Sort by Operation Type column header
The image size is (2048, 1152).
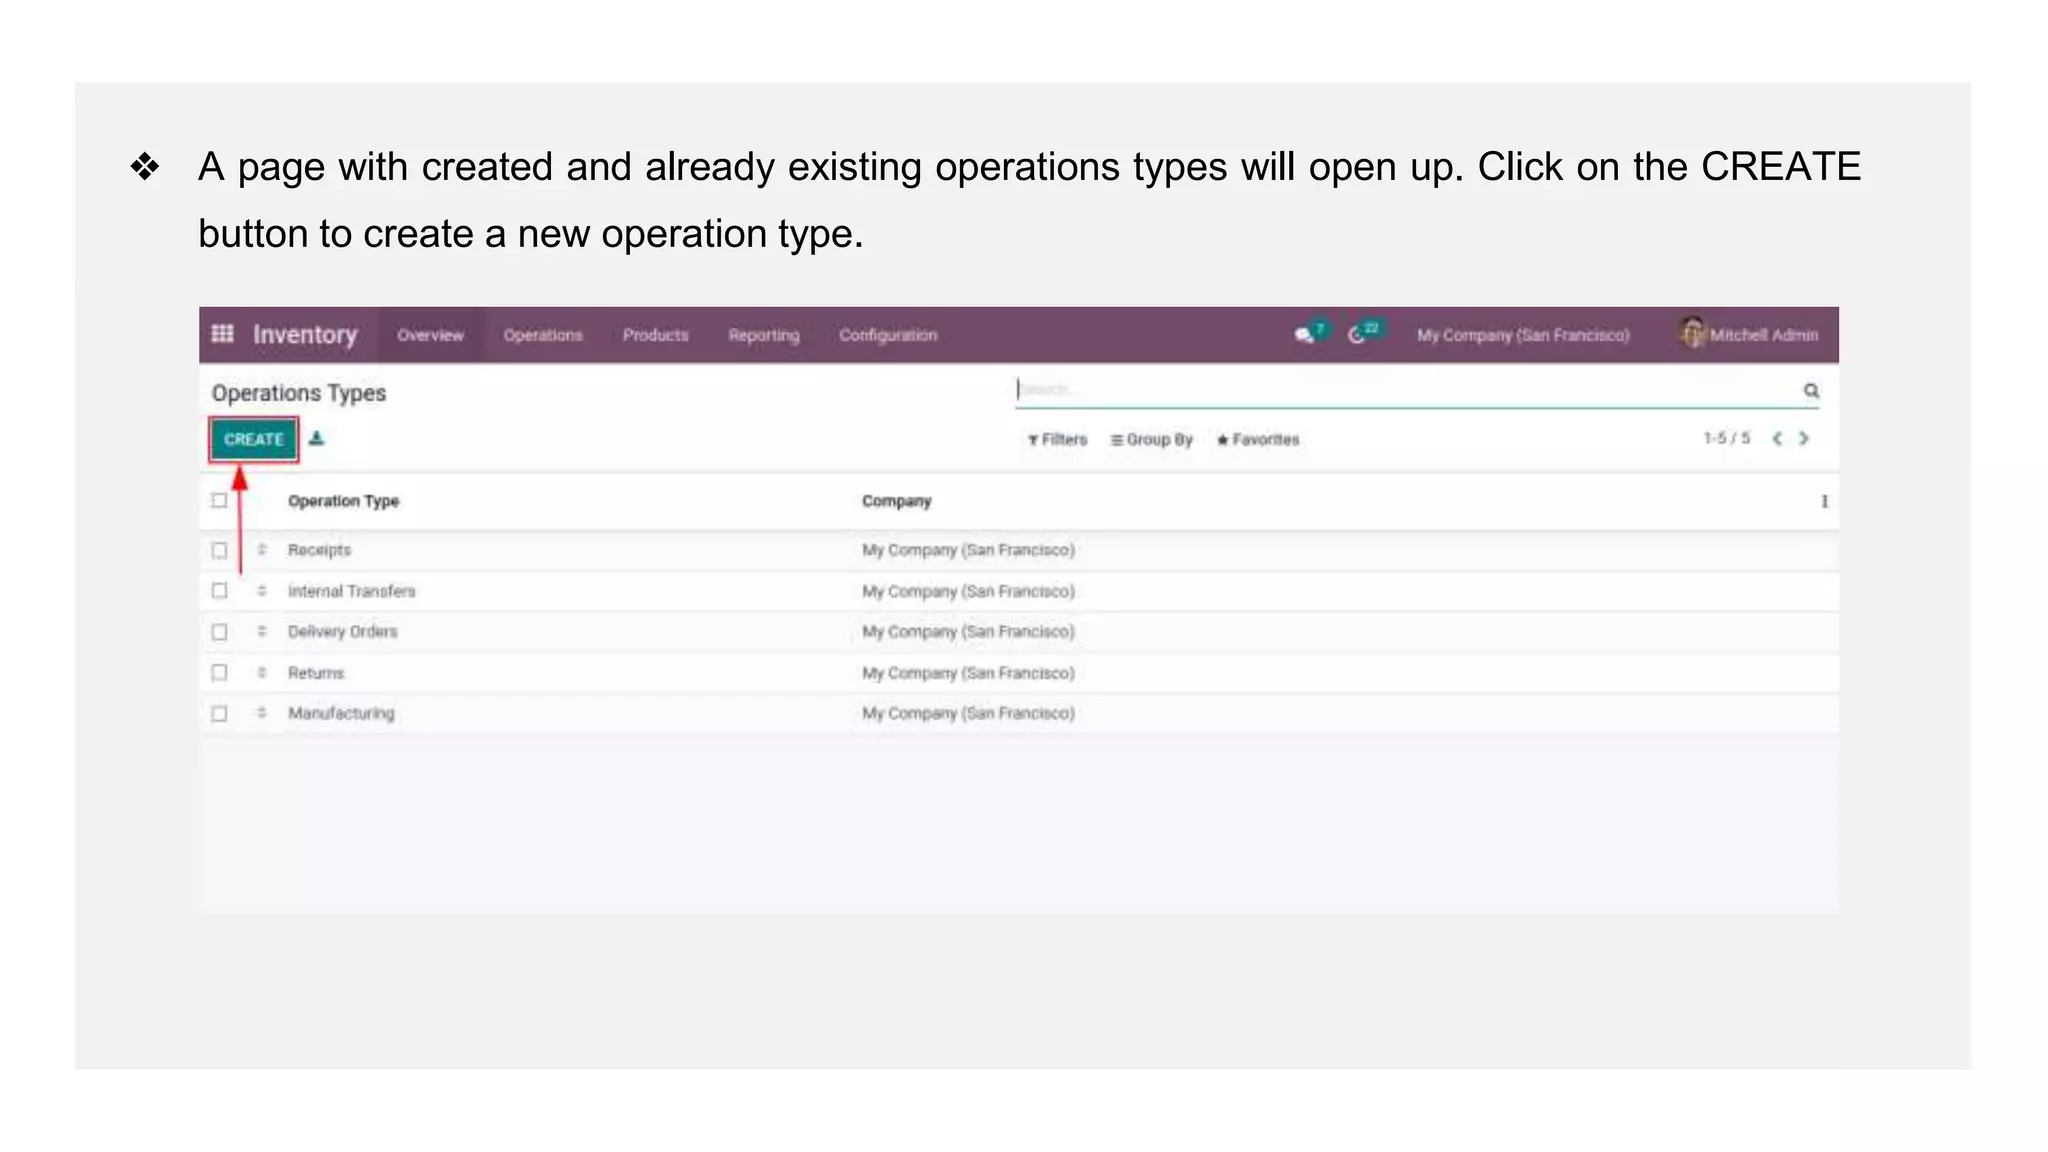[x=343, y=501]
